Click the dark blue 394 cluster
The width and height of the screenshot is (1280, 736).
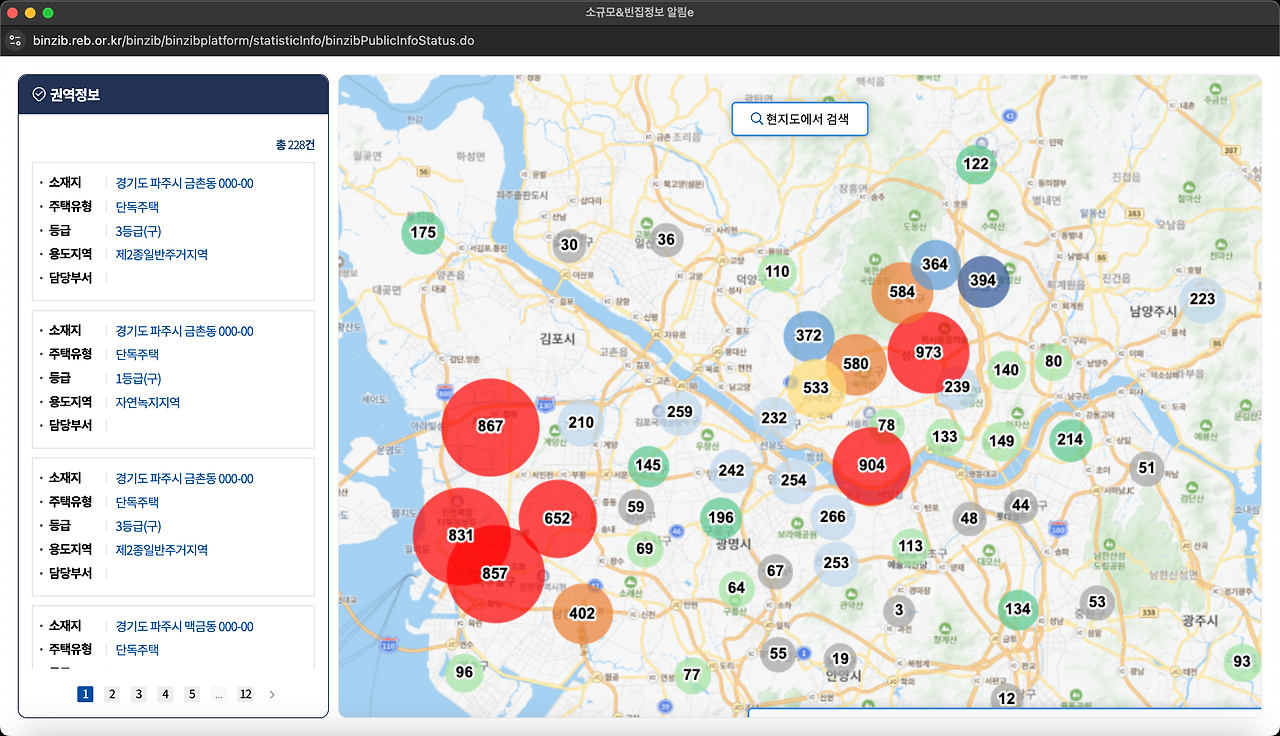[x=983, y=280]
